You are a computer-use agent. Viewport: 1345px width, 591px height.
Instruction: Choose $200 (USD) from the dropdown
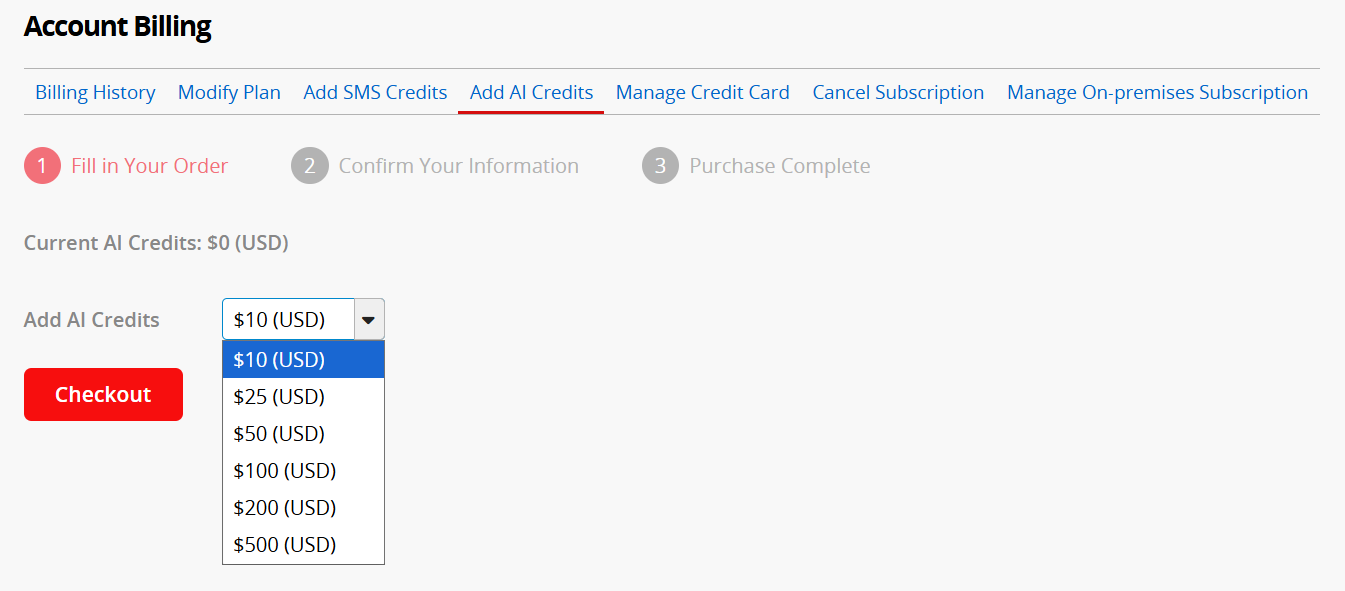point(303,508)
